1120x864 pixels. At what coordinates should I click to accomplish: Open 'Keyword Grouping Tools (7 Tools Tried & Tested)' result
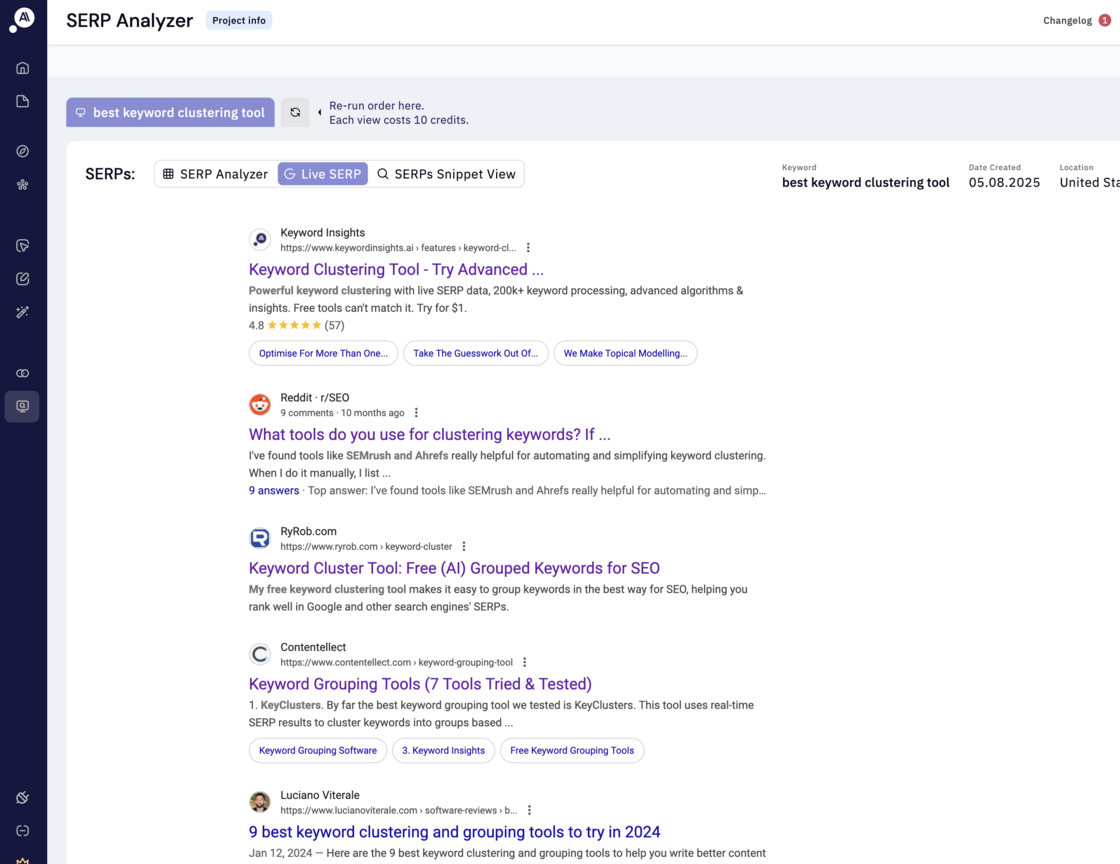tap(420, 683)
